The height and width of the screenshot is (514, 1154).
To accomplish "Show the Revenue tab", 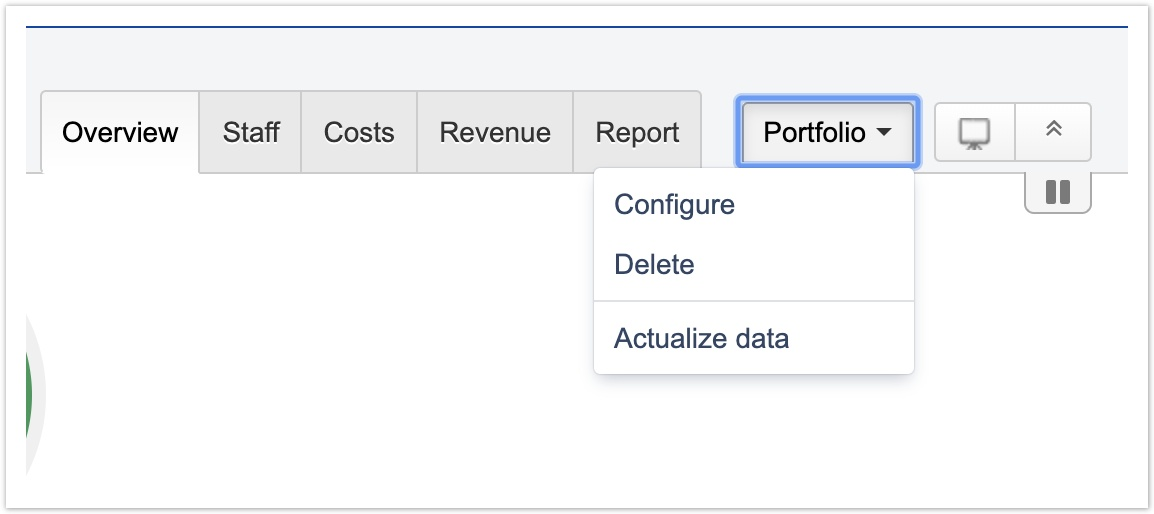I will pyautogui.click(x=495, y=133).
